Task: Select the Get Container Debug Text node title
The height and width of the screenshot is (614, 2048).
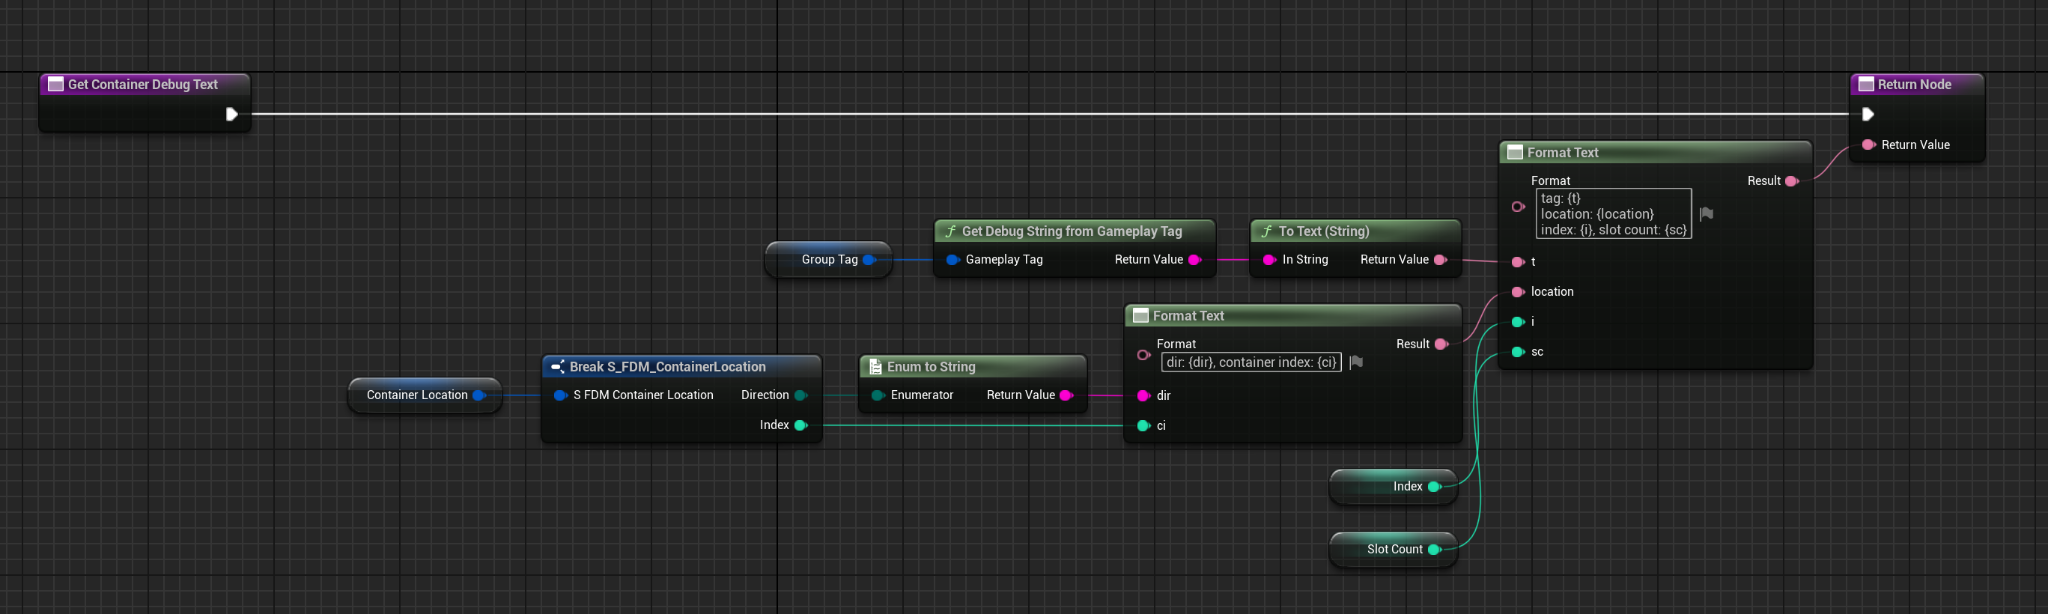Action: point(143,85)
